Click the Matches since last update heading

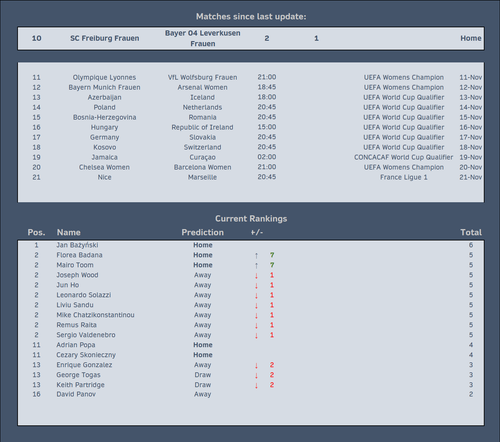(251, 17)
